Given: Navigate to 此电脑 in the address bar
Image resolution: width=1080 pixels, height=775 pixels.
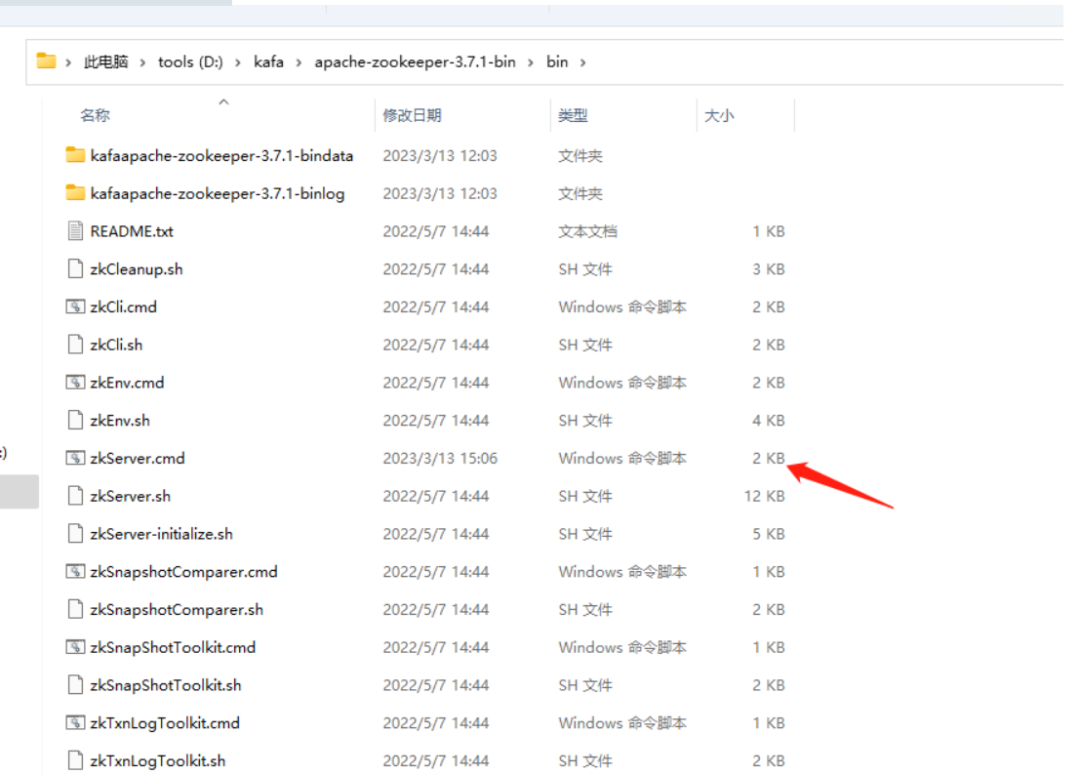Looking at the screenshot, I should [x=106, y=62].
